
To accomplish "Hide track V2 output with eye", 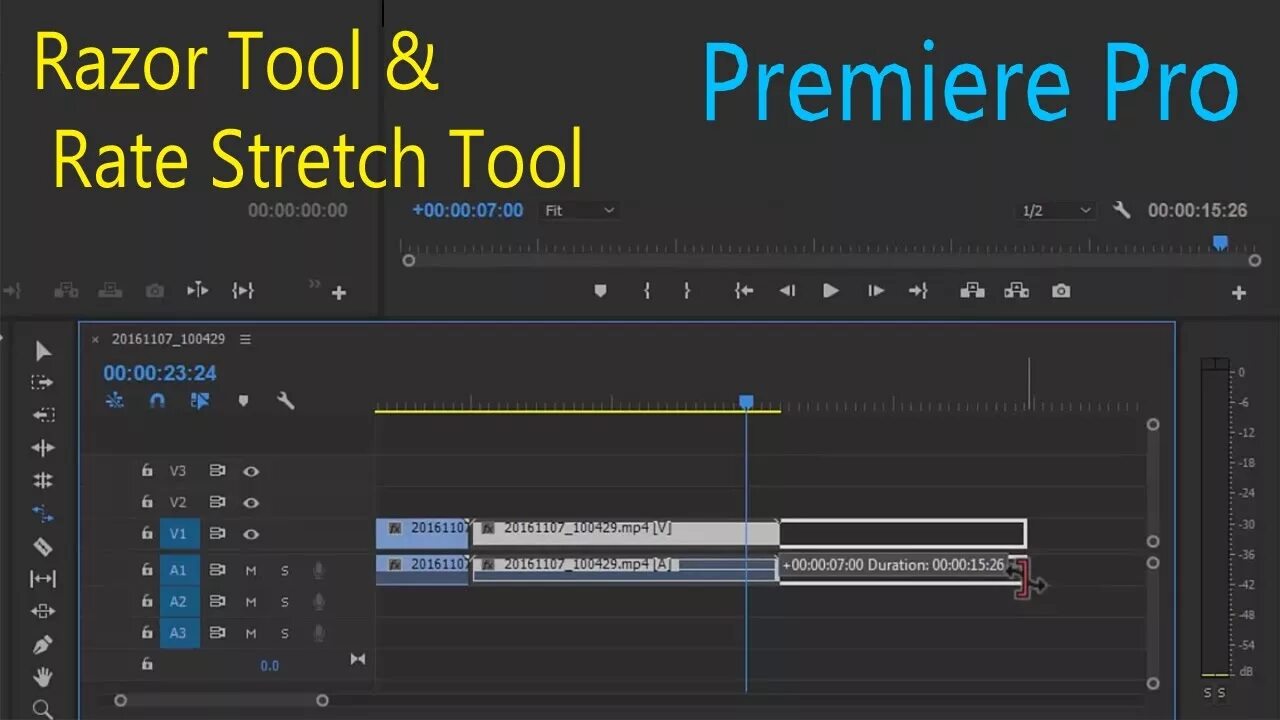I will click(x=252, y=503).
